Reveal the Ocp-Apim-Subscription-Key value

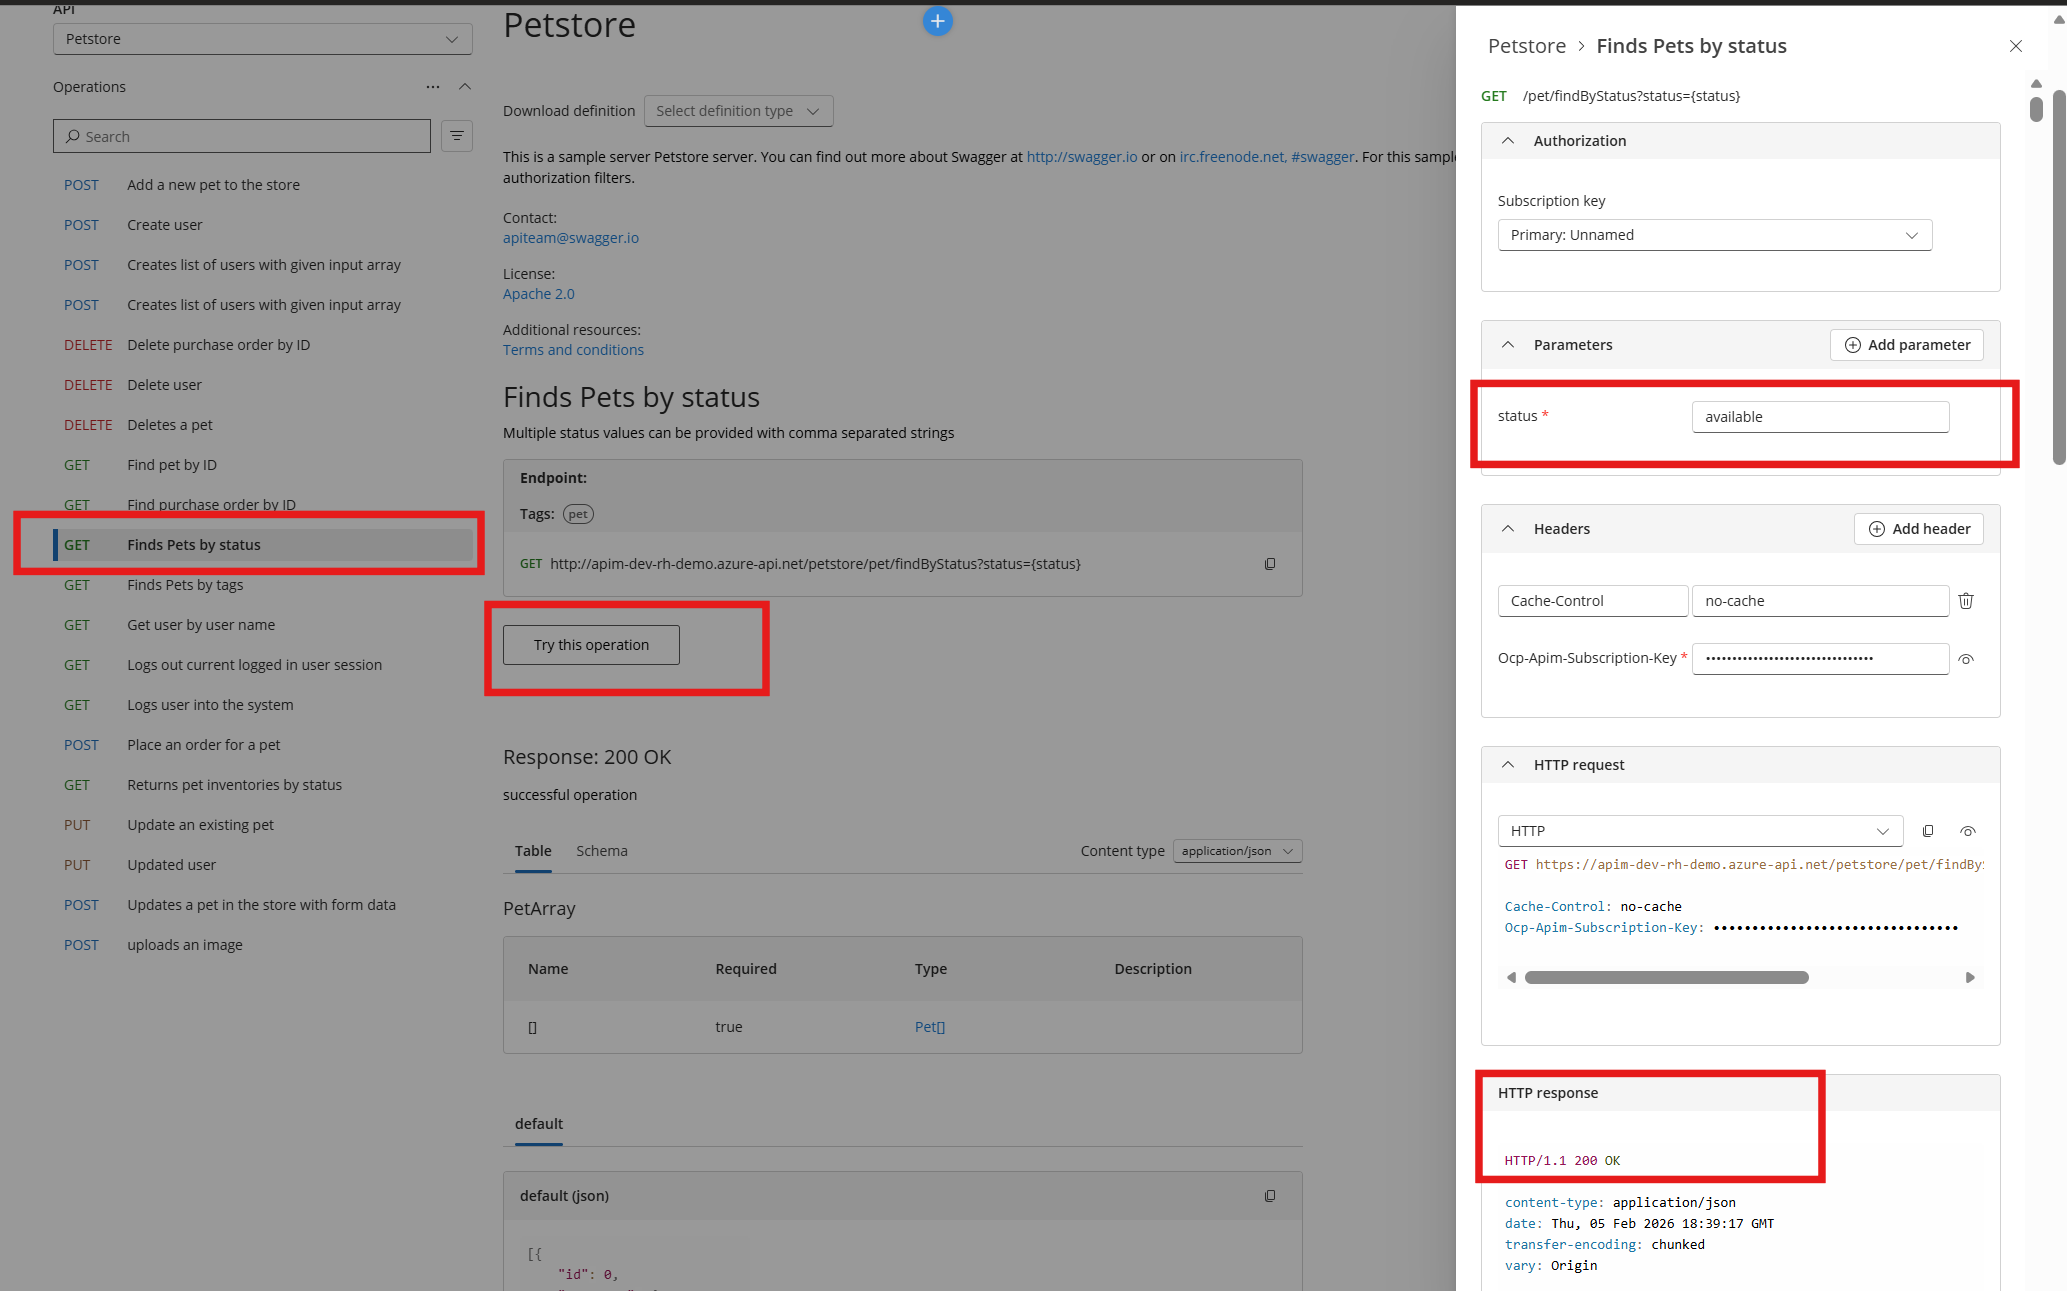tap(1967, 659)
